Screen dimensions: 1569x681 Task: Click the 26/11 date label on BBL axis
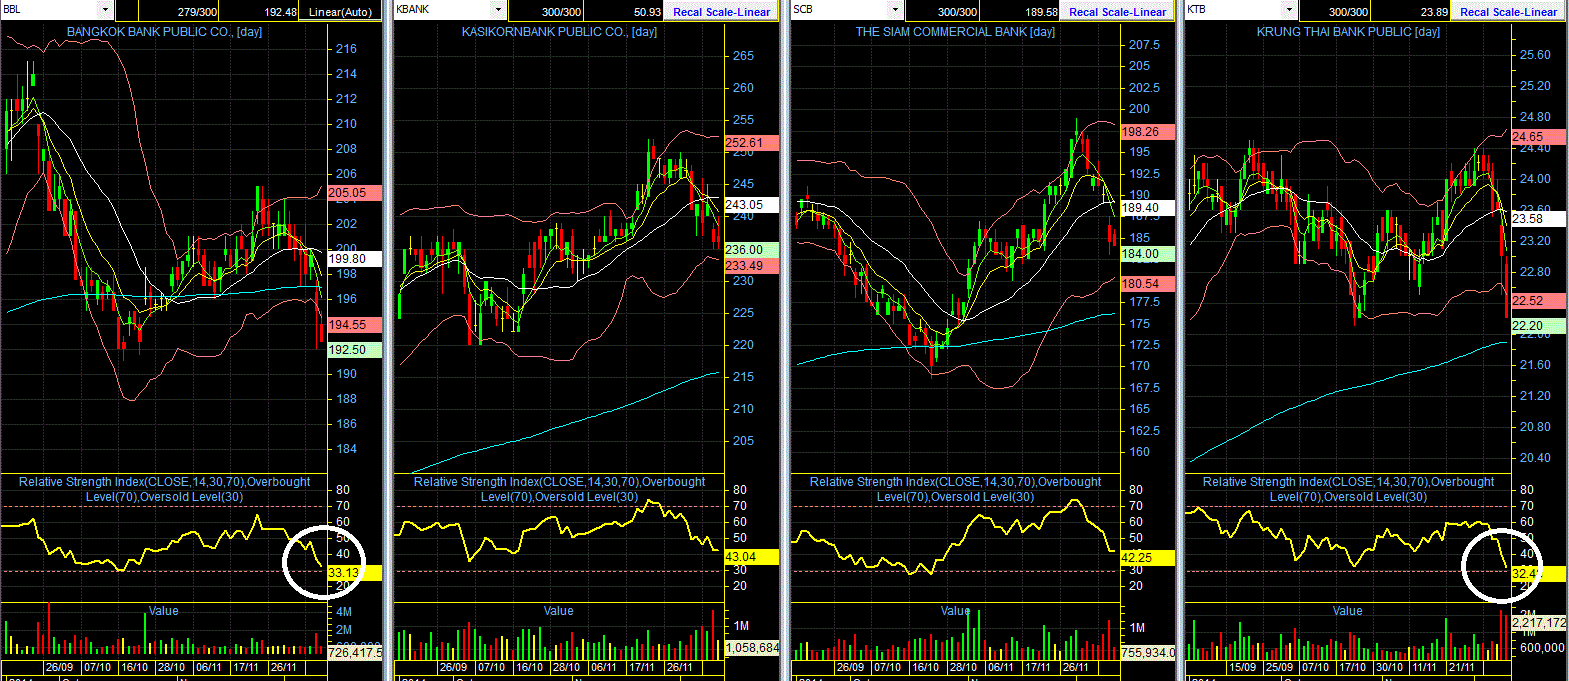click(284, 667)
